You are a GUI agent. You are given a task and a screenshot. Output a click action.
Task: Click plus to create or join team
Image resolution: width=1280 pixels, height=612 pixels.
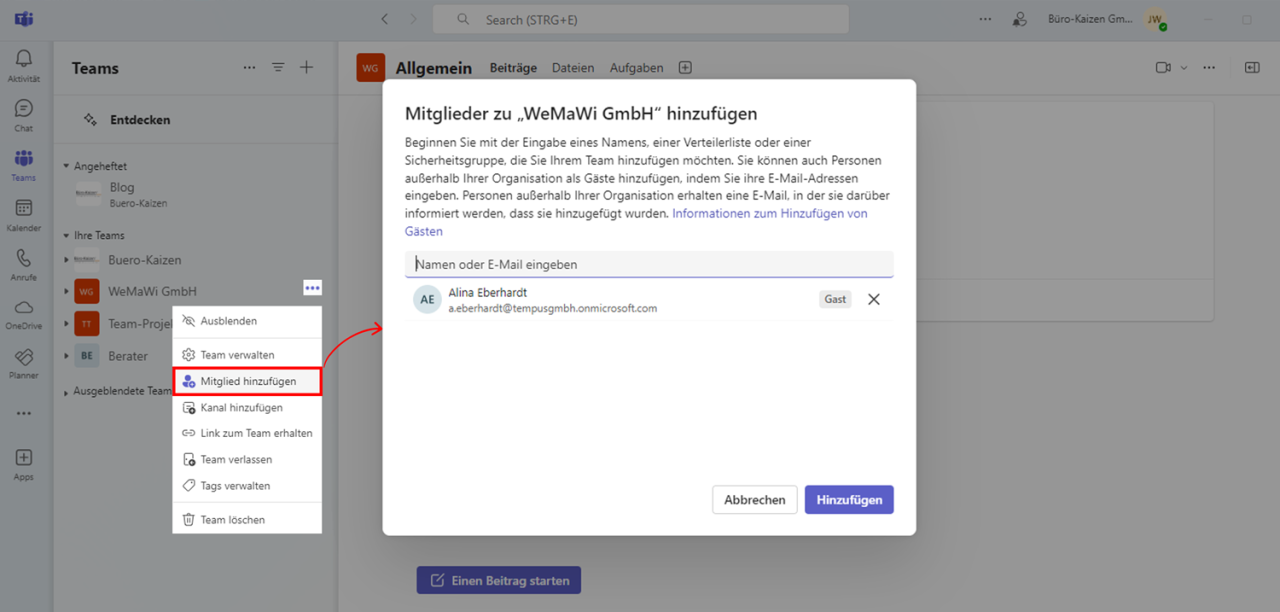coord(307,68)
